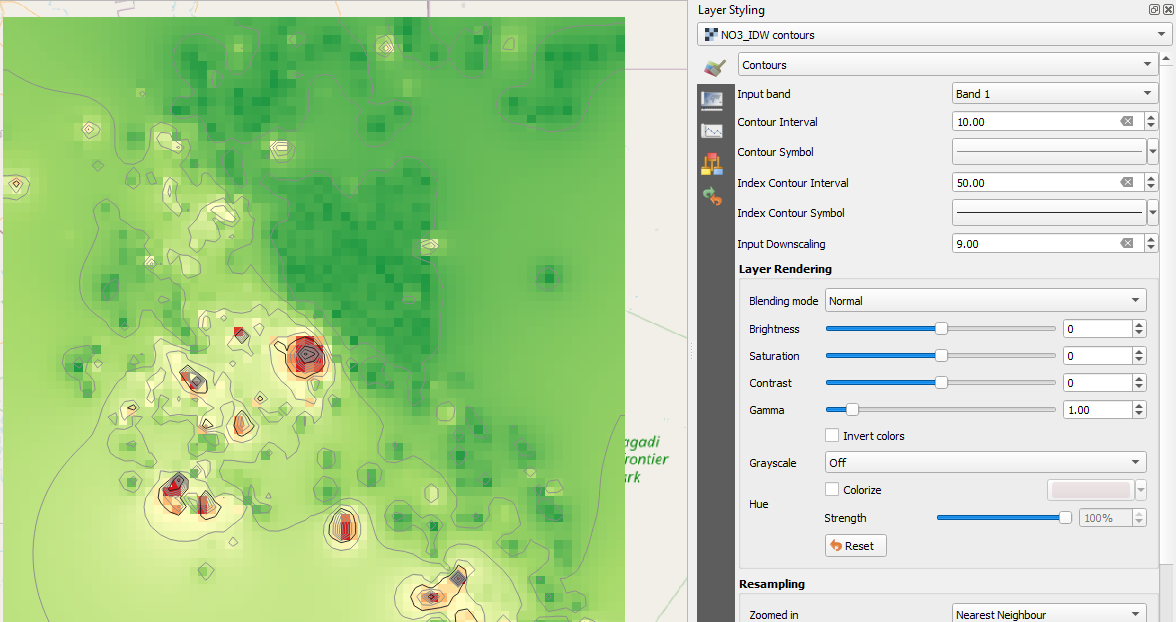The height and width of the screenshot is (622, 1176).
Task: Click the Saturation slider handle
Action: [941, 355]
